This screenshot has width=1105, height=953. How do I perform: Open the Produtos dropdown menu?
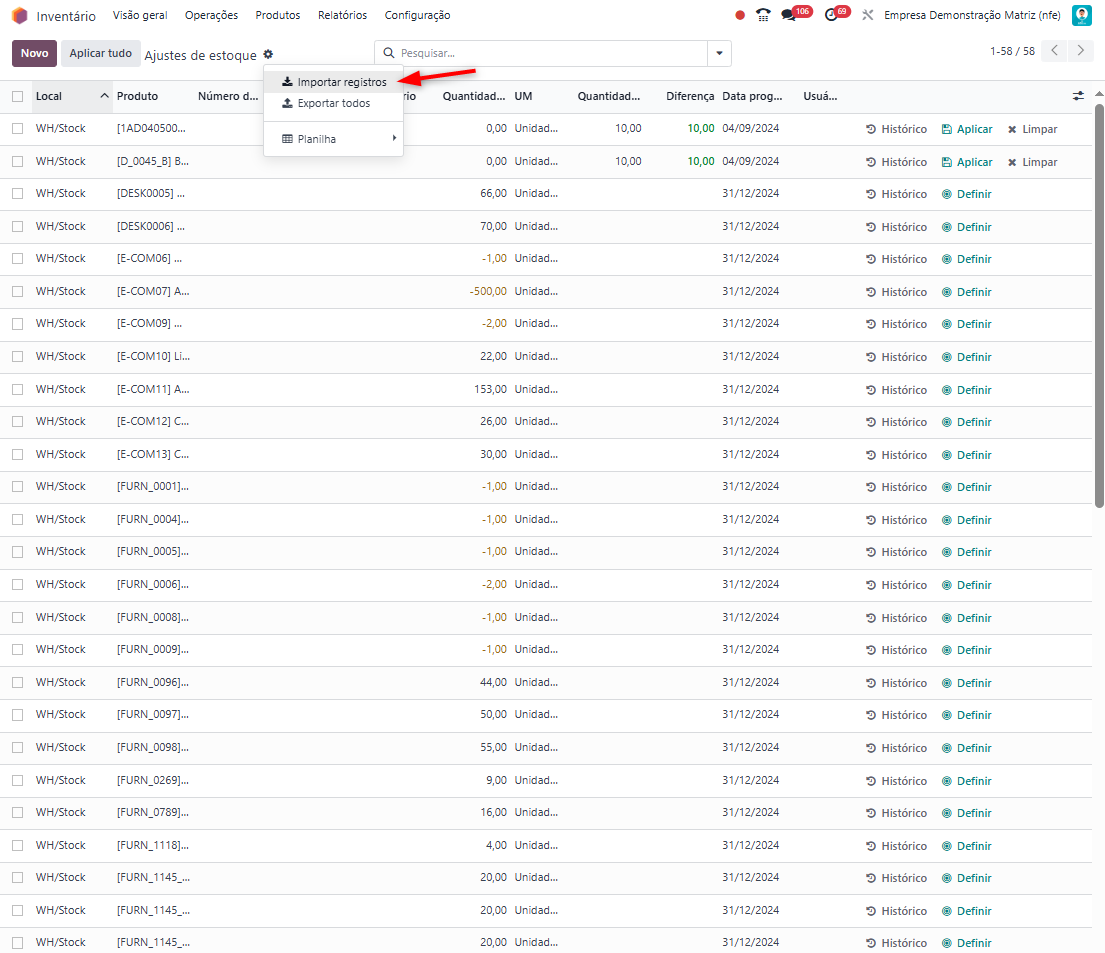278,15
